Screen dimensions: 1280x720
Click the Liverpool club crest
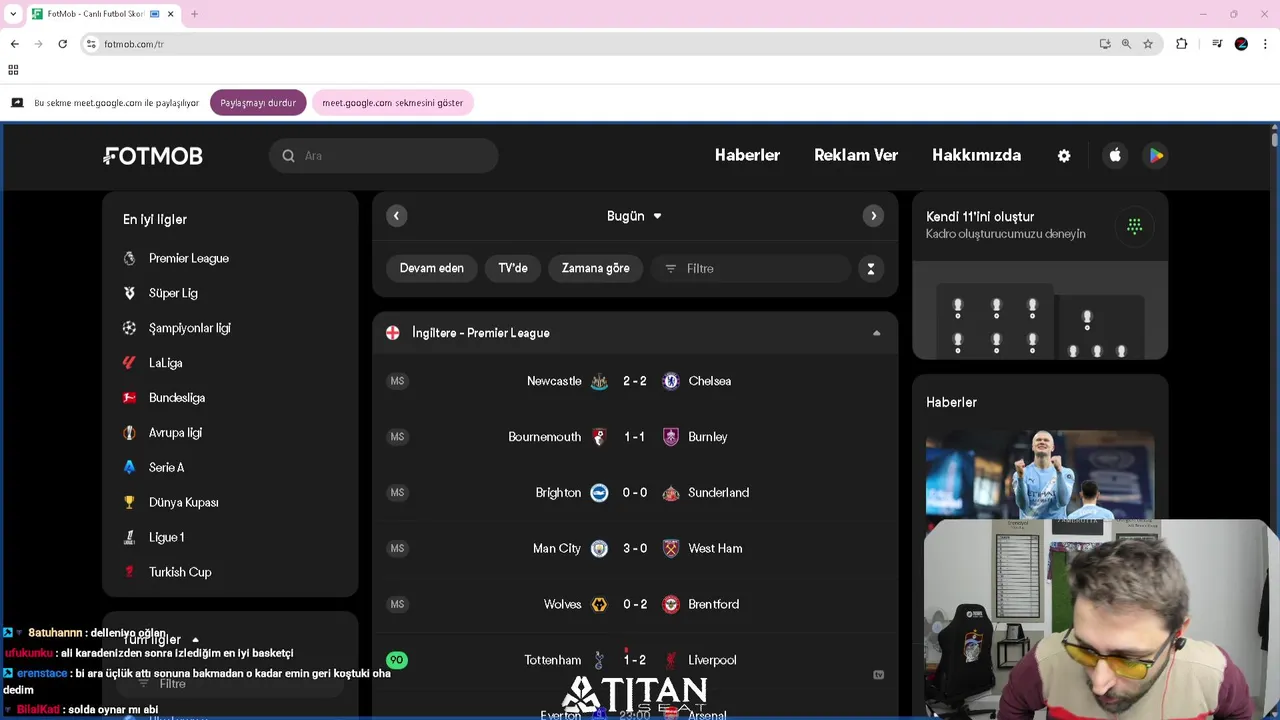click(x=671, y=660)
